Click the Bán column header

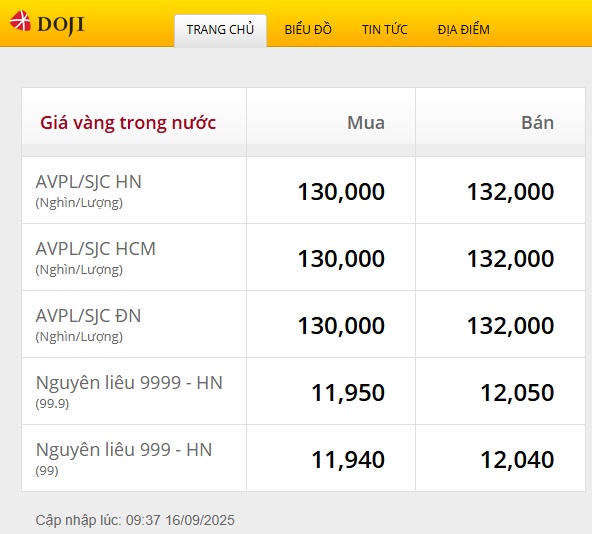coord(537,123)
